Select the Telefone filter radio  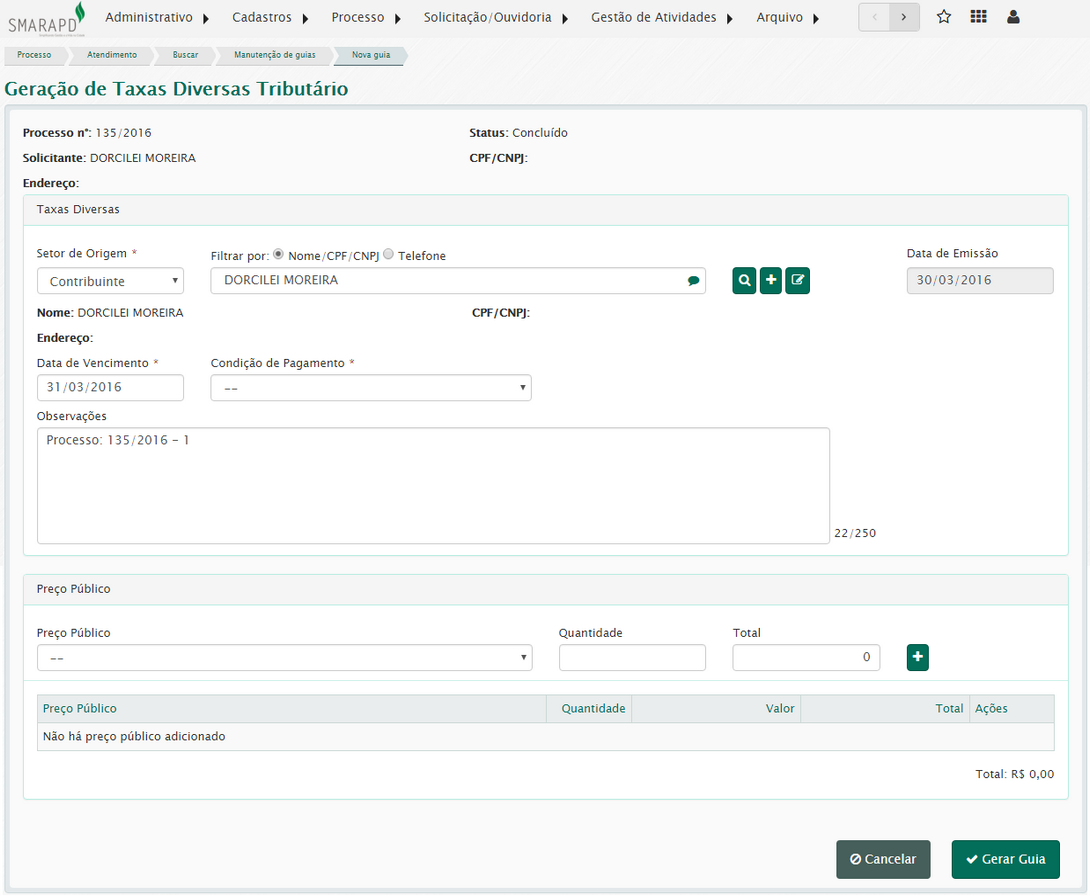point(389,254)
